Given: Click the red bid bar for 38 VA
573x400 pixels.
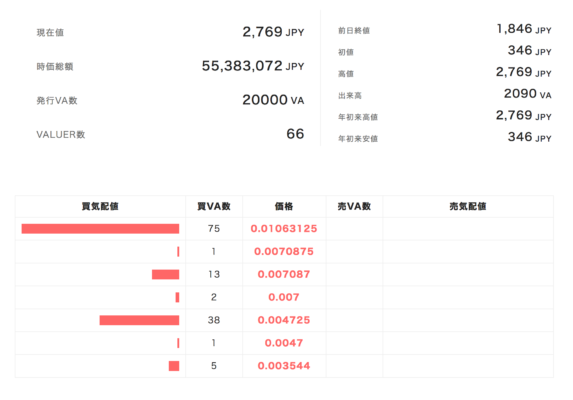Looking at the screenshot, I should click(139, 320).
